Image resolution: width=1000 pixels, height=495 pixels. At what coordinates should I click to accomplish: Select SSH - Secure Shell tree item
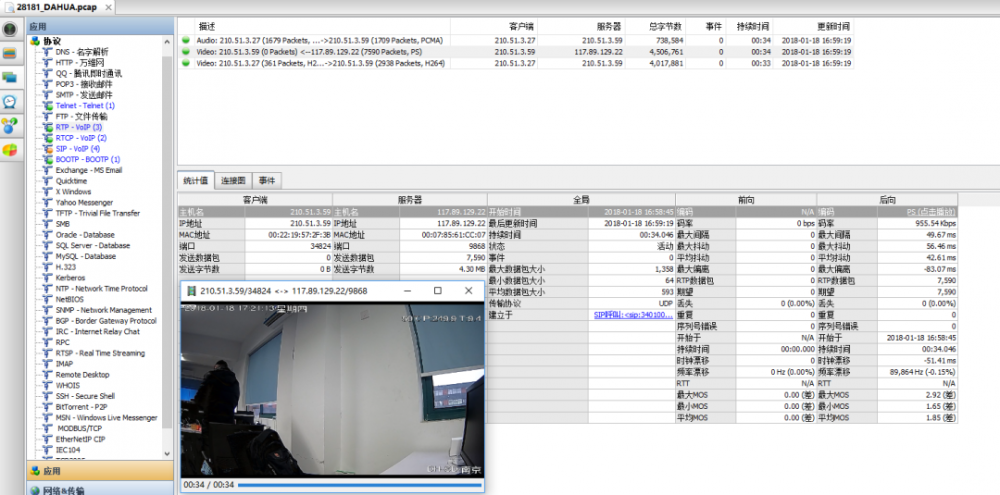point(85,396)
